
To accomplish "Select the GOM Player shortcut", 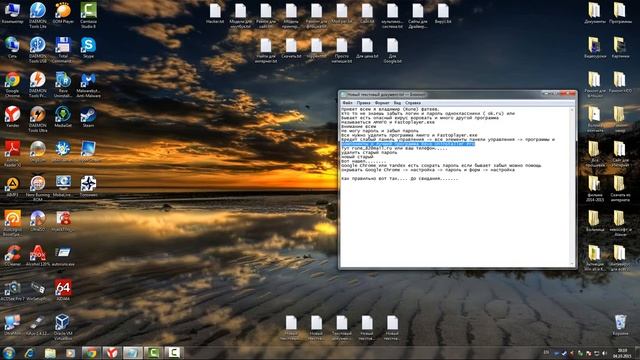I will pyautogui.click(x=63, y=13).
